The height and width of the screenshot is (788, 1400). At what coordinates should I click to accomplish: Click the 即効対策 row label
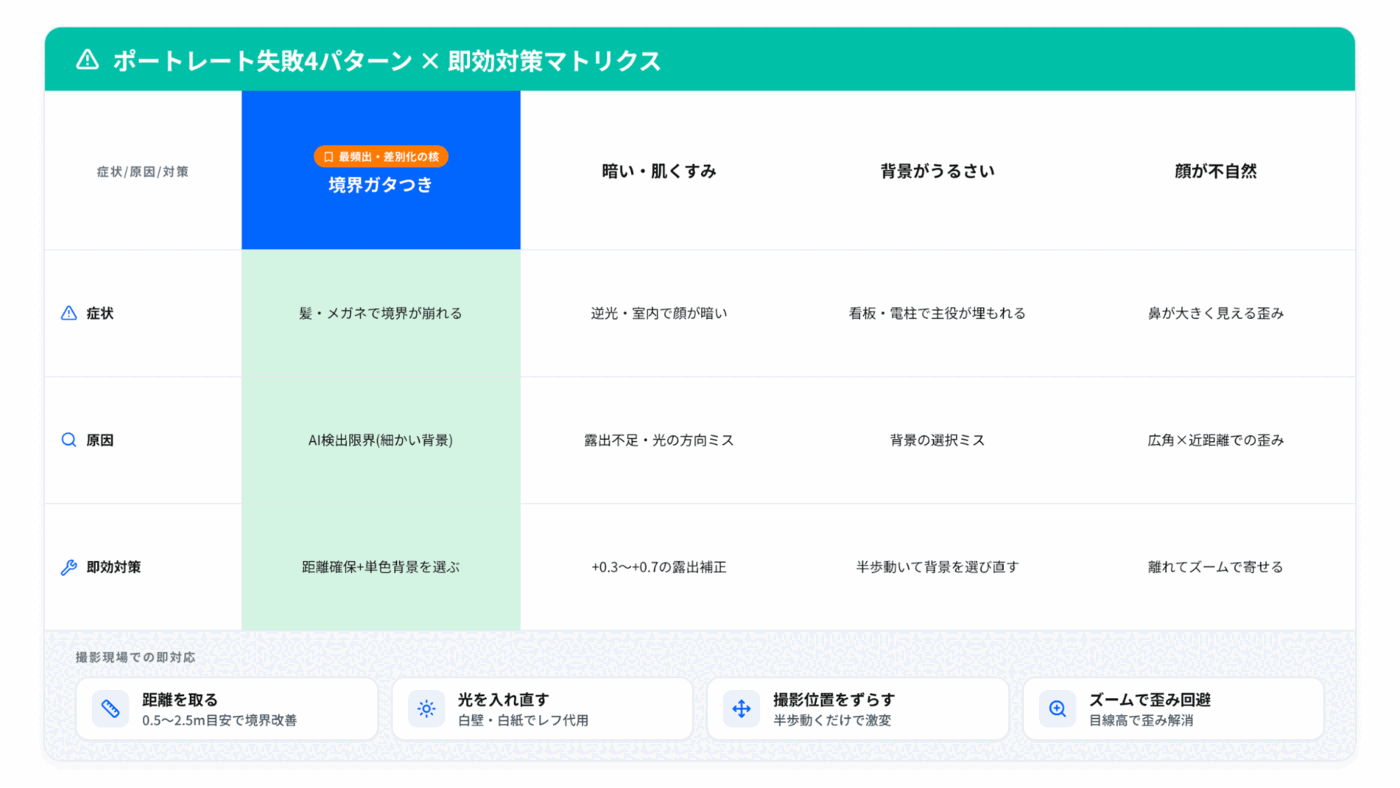click(114, 567)
